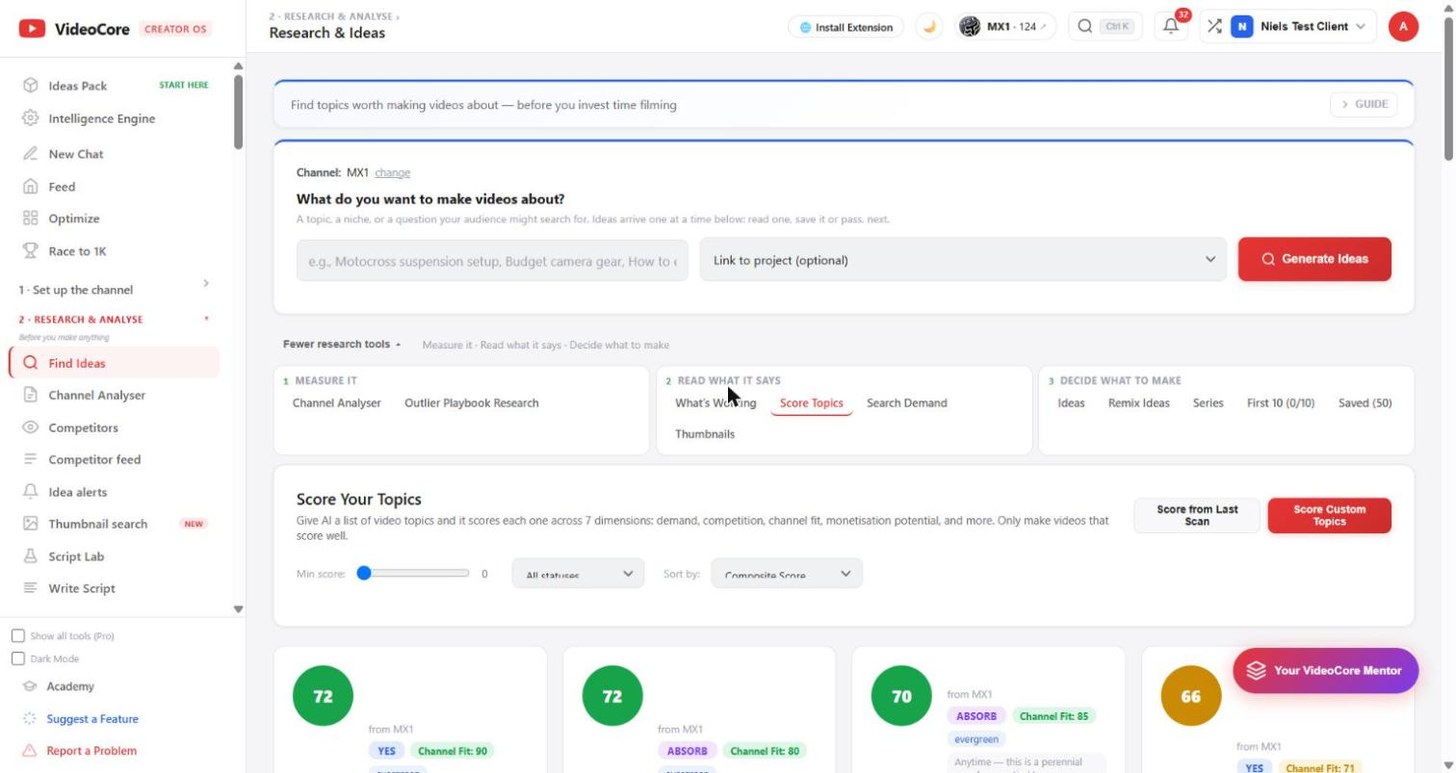The width and height of the screenshot is (1456, 773).
Task: Open Ideas Pack box icon
Action: (x=30, y=86)
